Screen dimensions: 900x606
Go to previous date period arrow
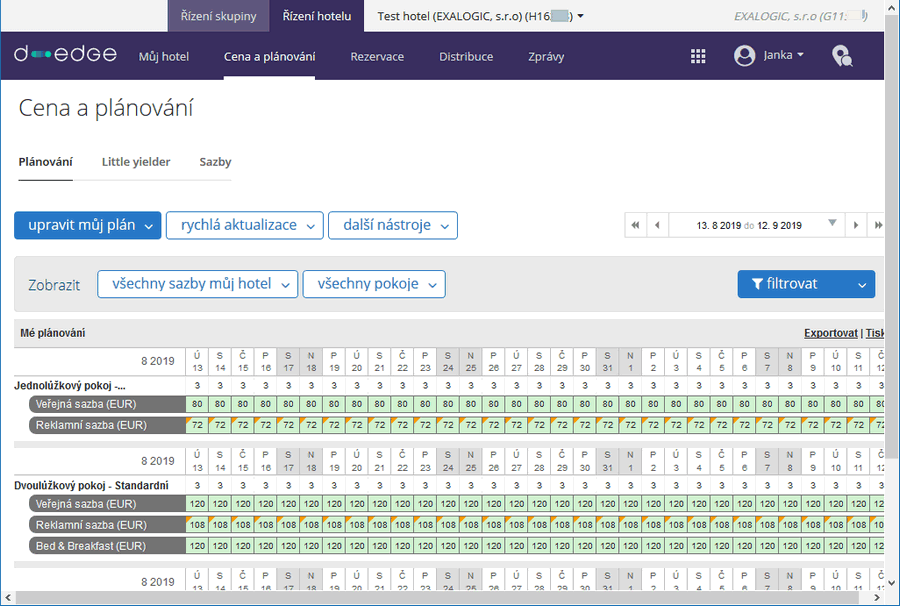[657, 226]
